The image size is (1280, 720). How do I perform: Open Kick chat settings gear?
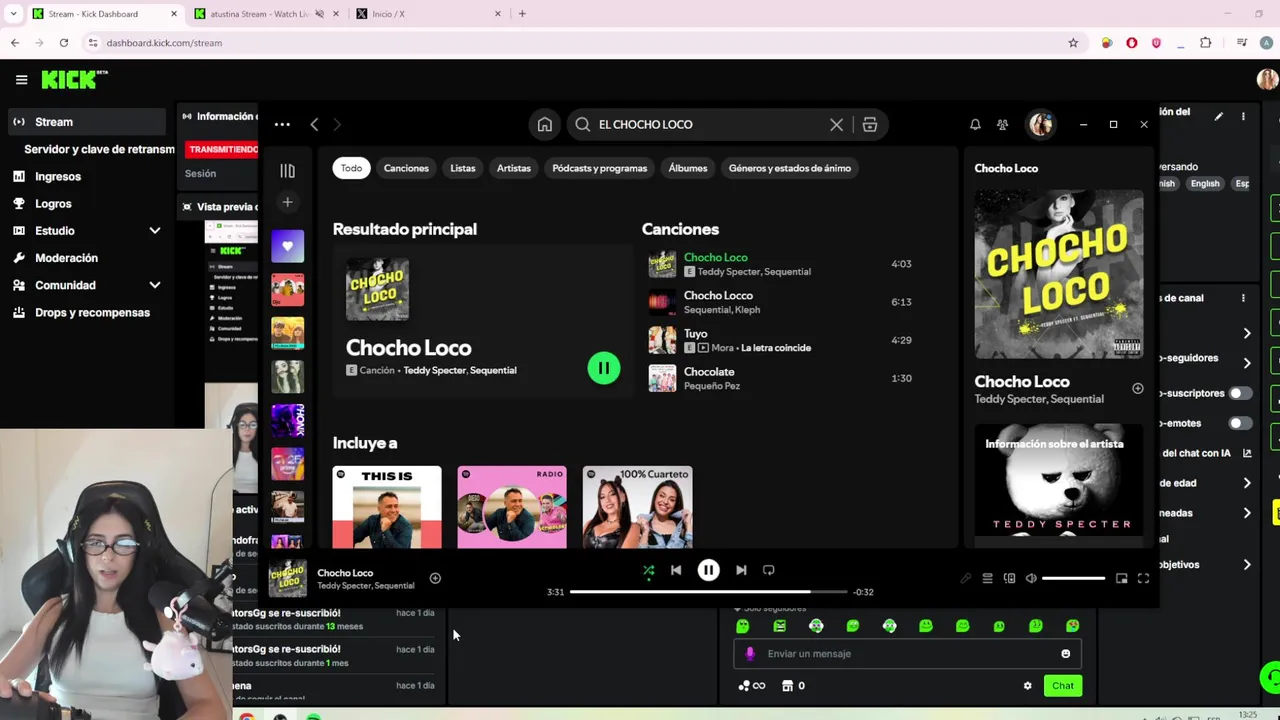pos(1027,686)
